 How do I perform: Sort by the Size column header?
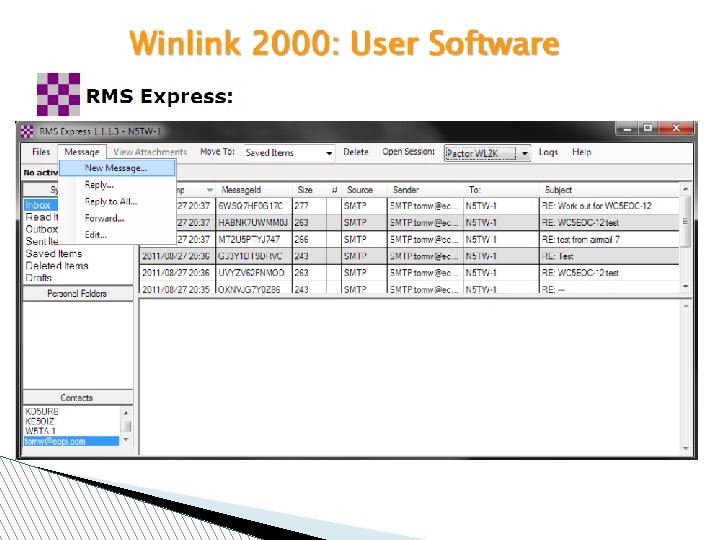[305, 190]
